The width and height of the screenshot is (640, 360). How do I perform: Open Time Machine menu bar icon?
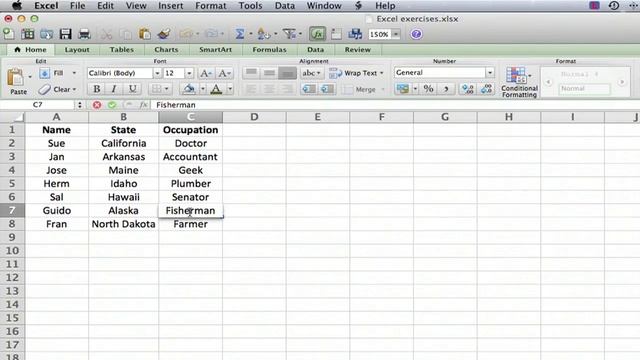pyautogui.click(x=613, y=5)
